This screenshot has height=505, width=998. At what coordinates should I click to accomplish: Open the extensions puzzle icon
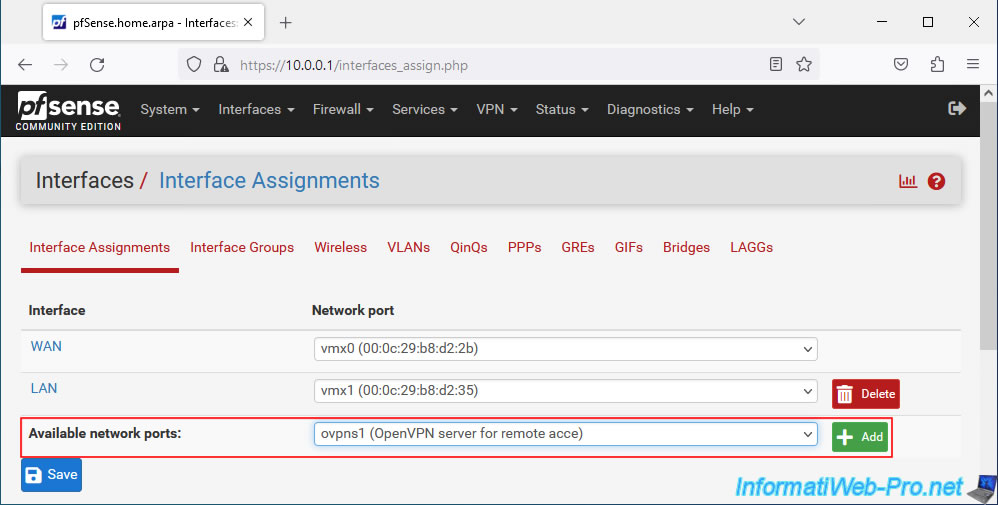[937, 64]
